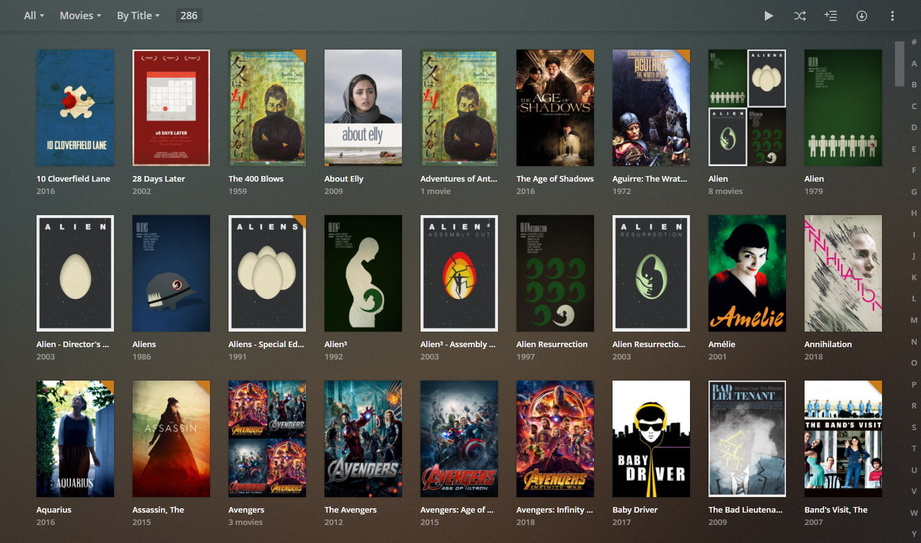Click the 'Aliens' 1986 title text
Image resolution: width=921 pixels, height=543 pixels.
[144, 344]
